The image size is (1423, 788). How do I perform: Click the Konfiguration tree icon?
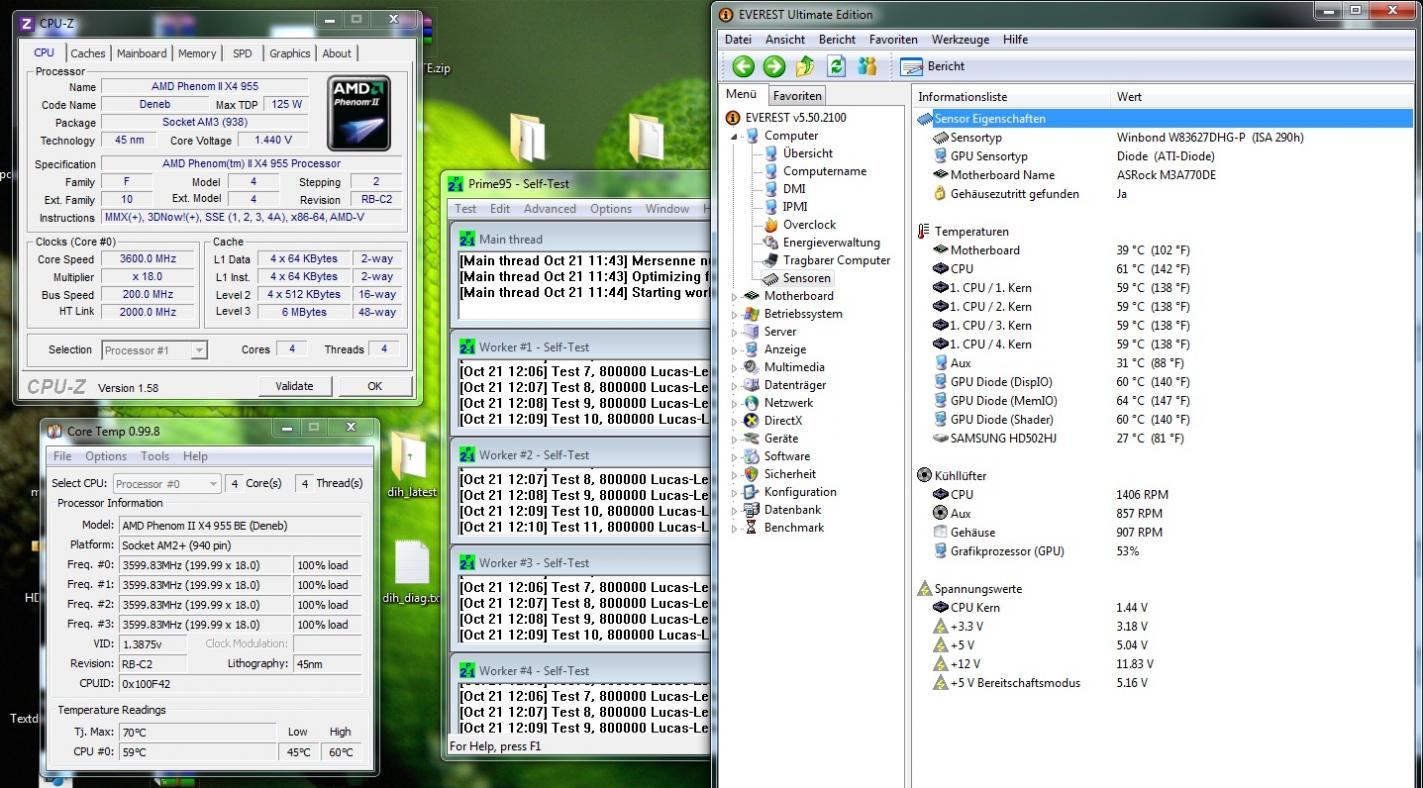(751, 492)
